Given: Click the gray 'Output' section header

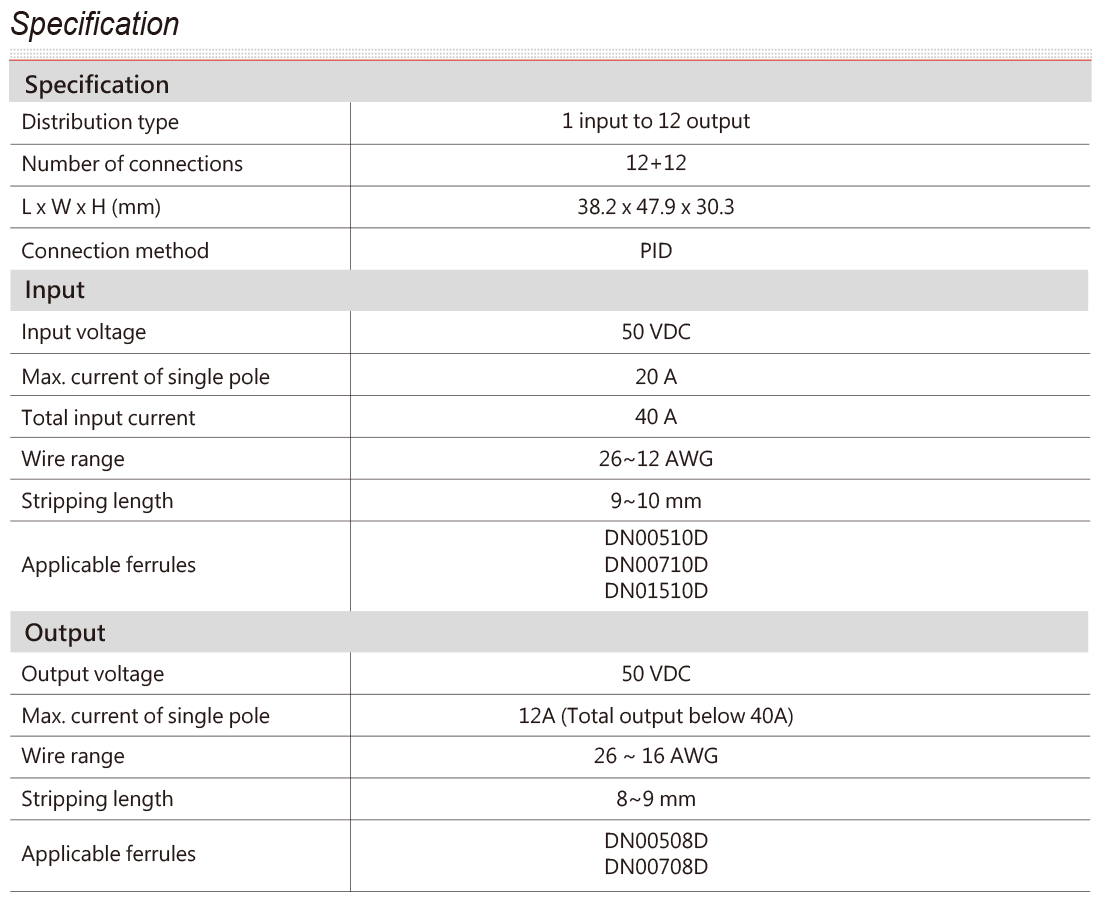Looking at the screenshot, I should pos(550,632).
